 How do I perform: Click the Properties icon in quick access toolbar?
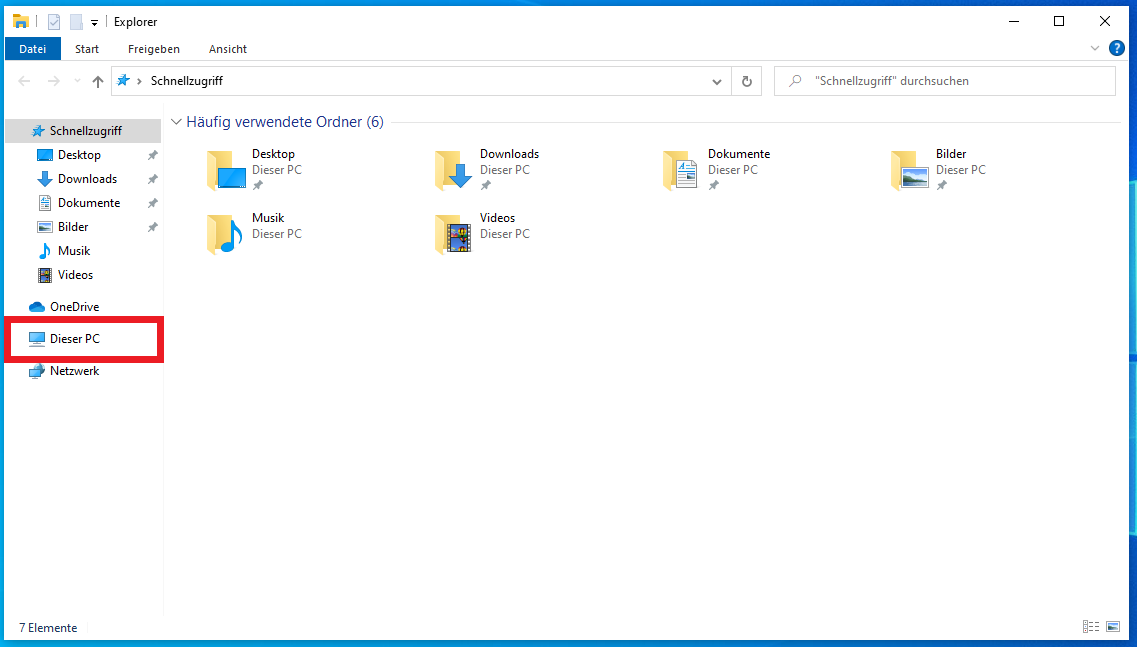(x=54, y=22)
